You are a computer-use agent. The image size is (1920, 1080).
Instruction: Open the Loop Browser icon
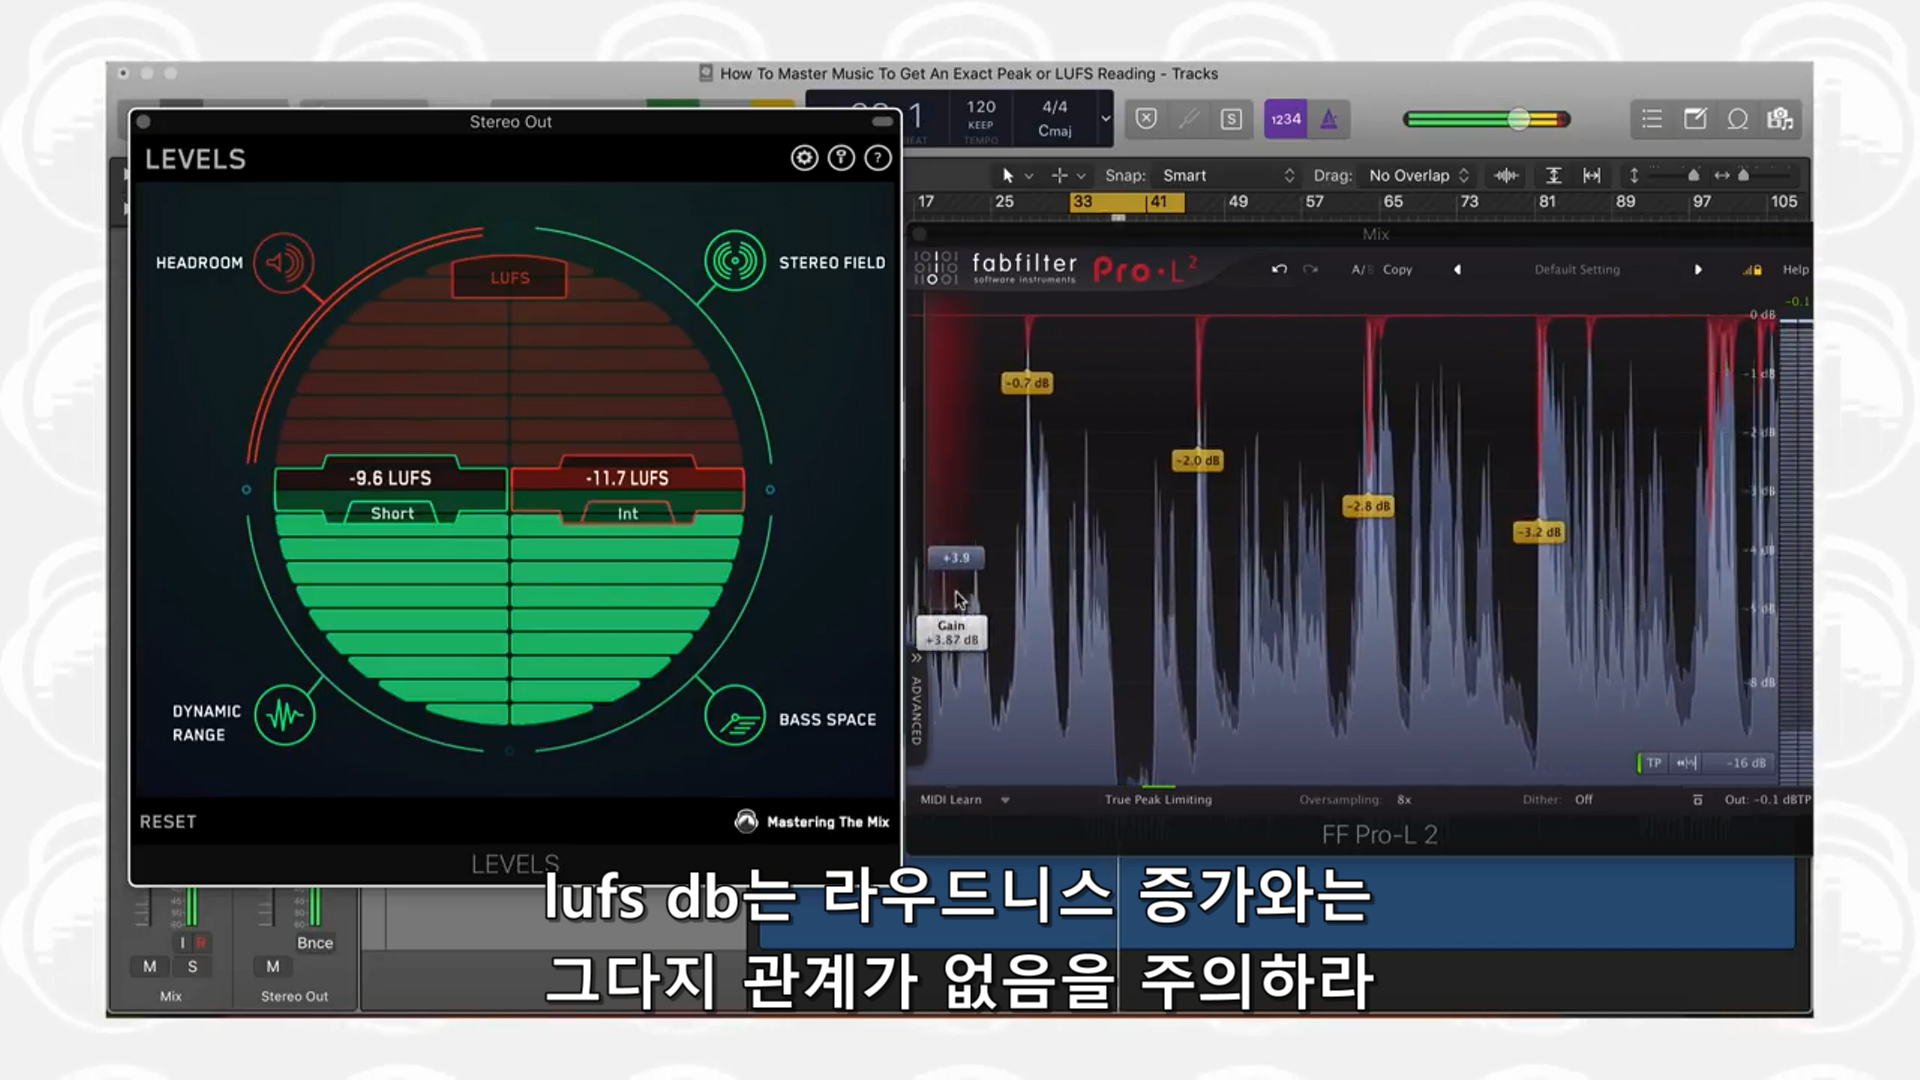1738,119
